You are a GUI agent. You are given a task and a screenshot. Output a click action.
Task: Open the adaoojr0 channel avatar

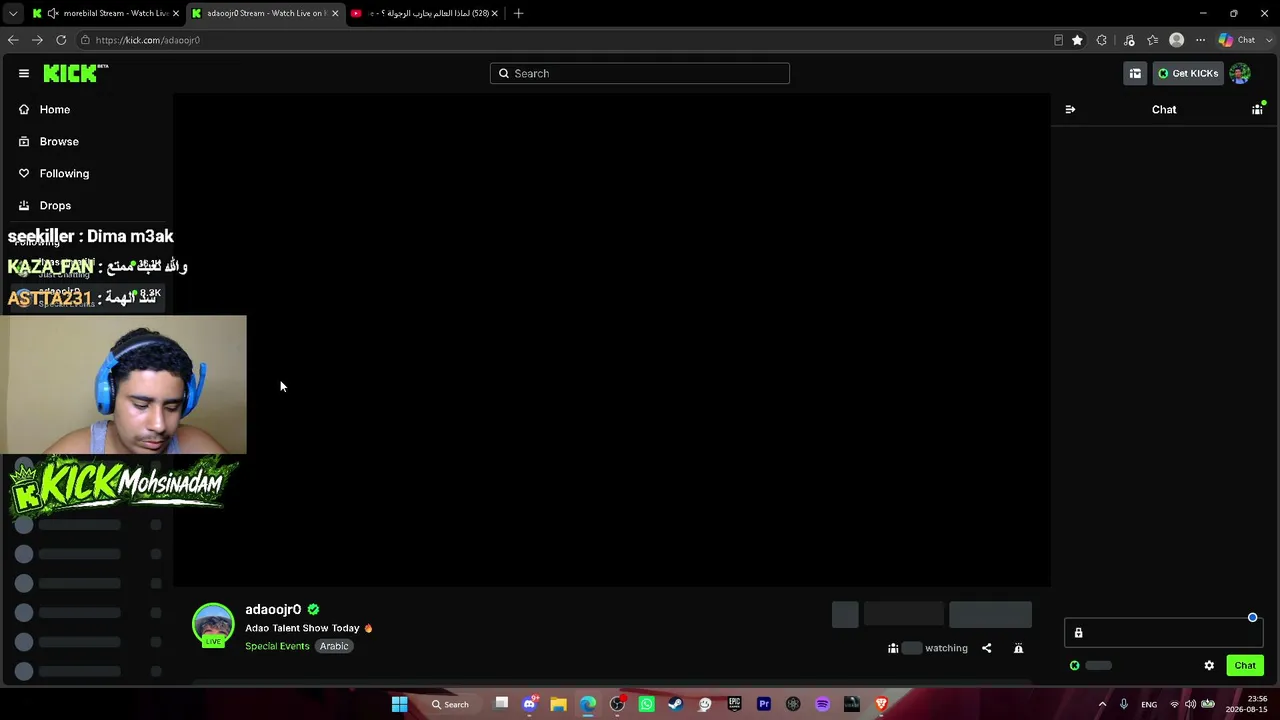tap(213, 624)
